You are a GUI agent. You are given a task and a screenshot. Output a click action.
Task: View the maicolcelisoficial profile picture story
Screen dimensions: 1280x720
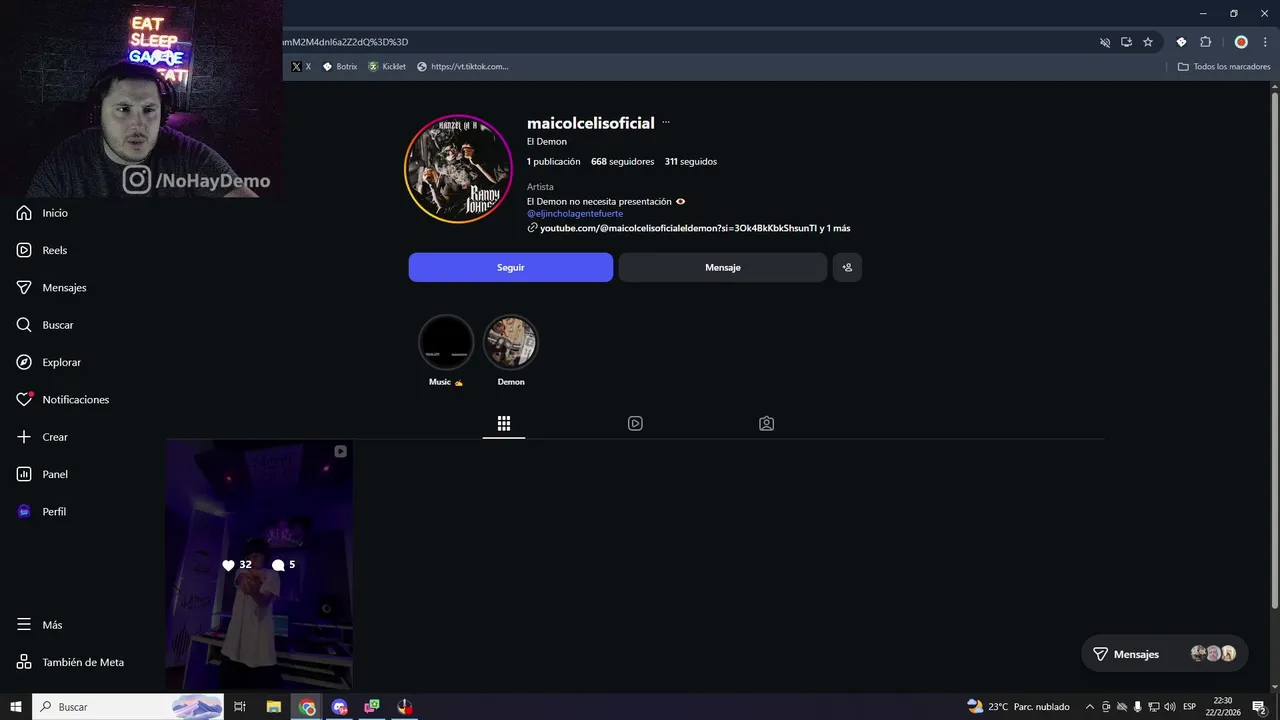(x=458, y=168)
